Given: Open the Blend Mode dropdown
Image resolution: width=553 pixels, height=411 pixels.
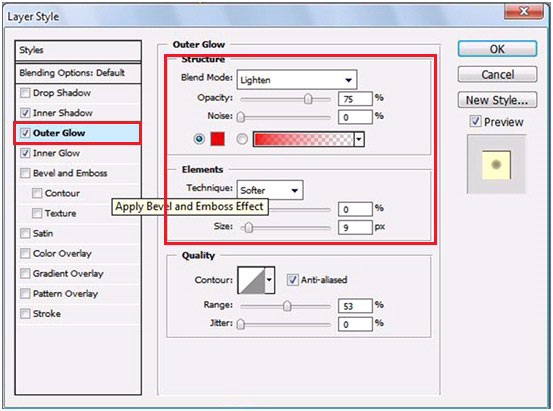Looking at the screenshot, I should tap(297, 80).
